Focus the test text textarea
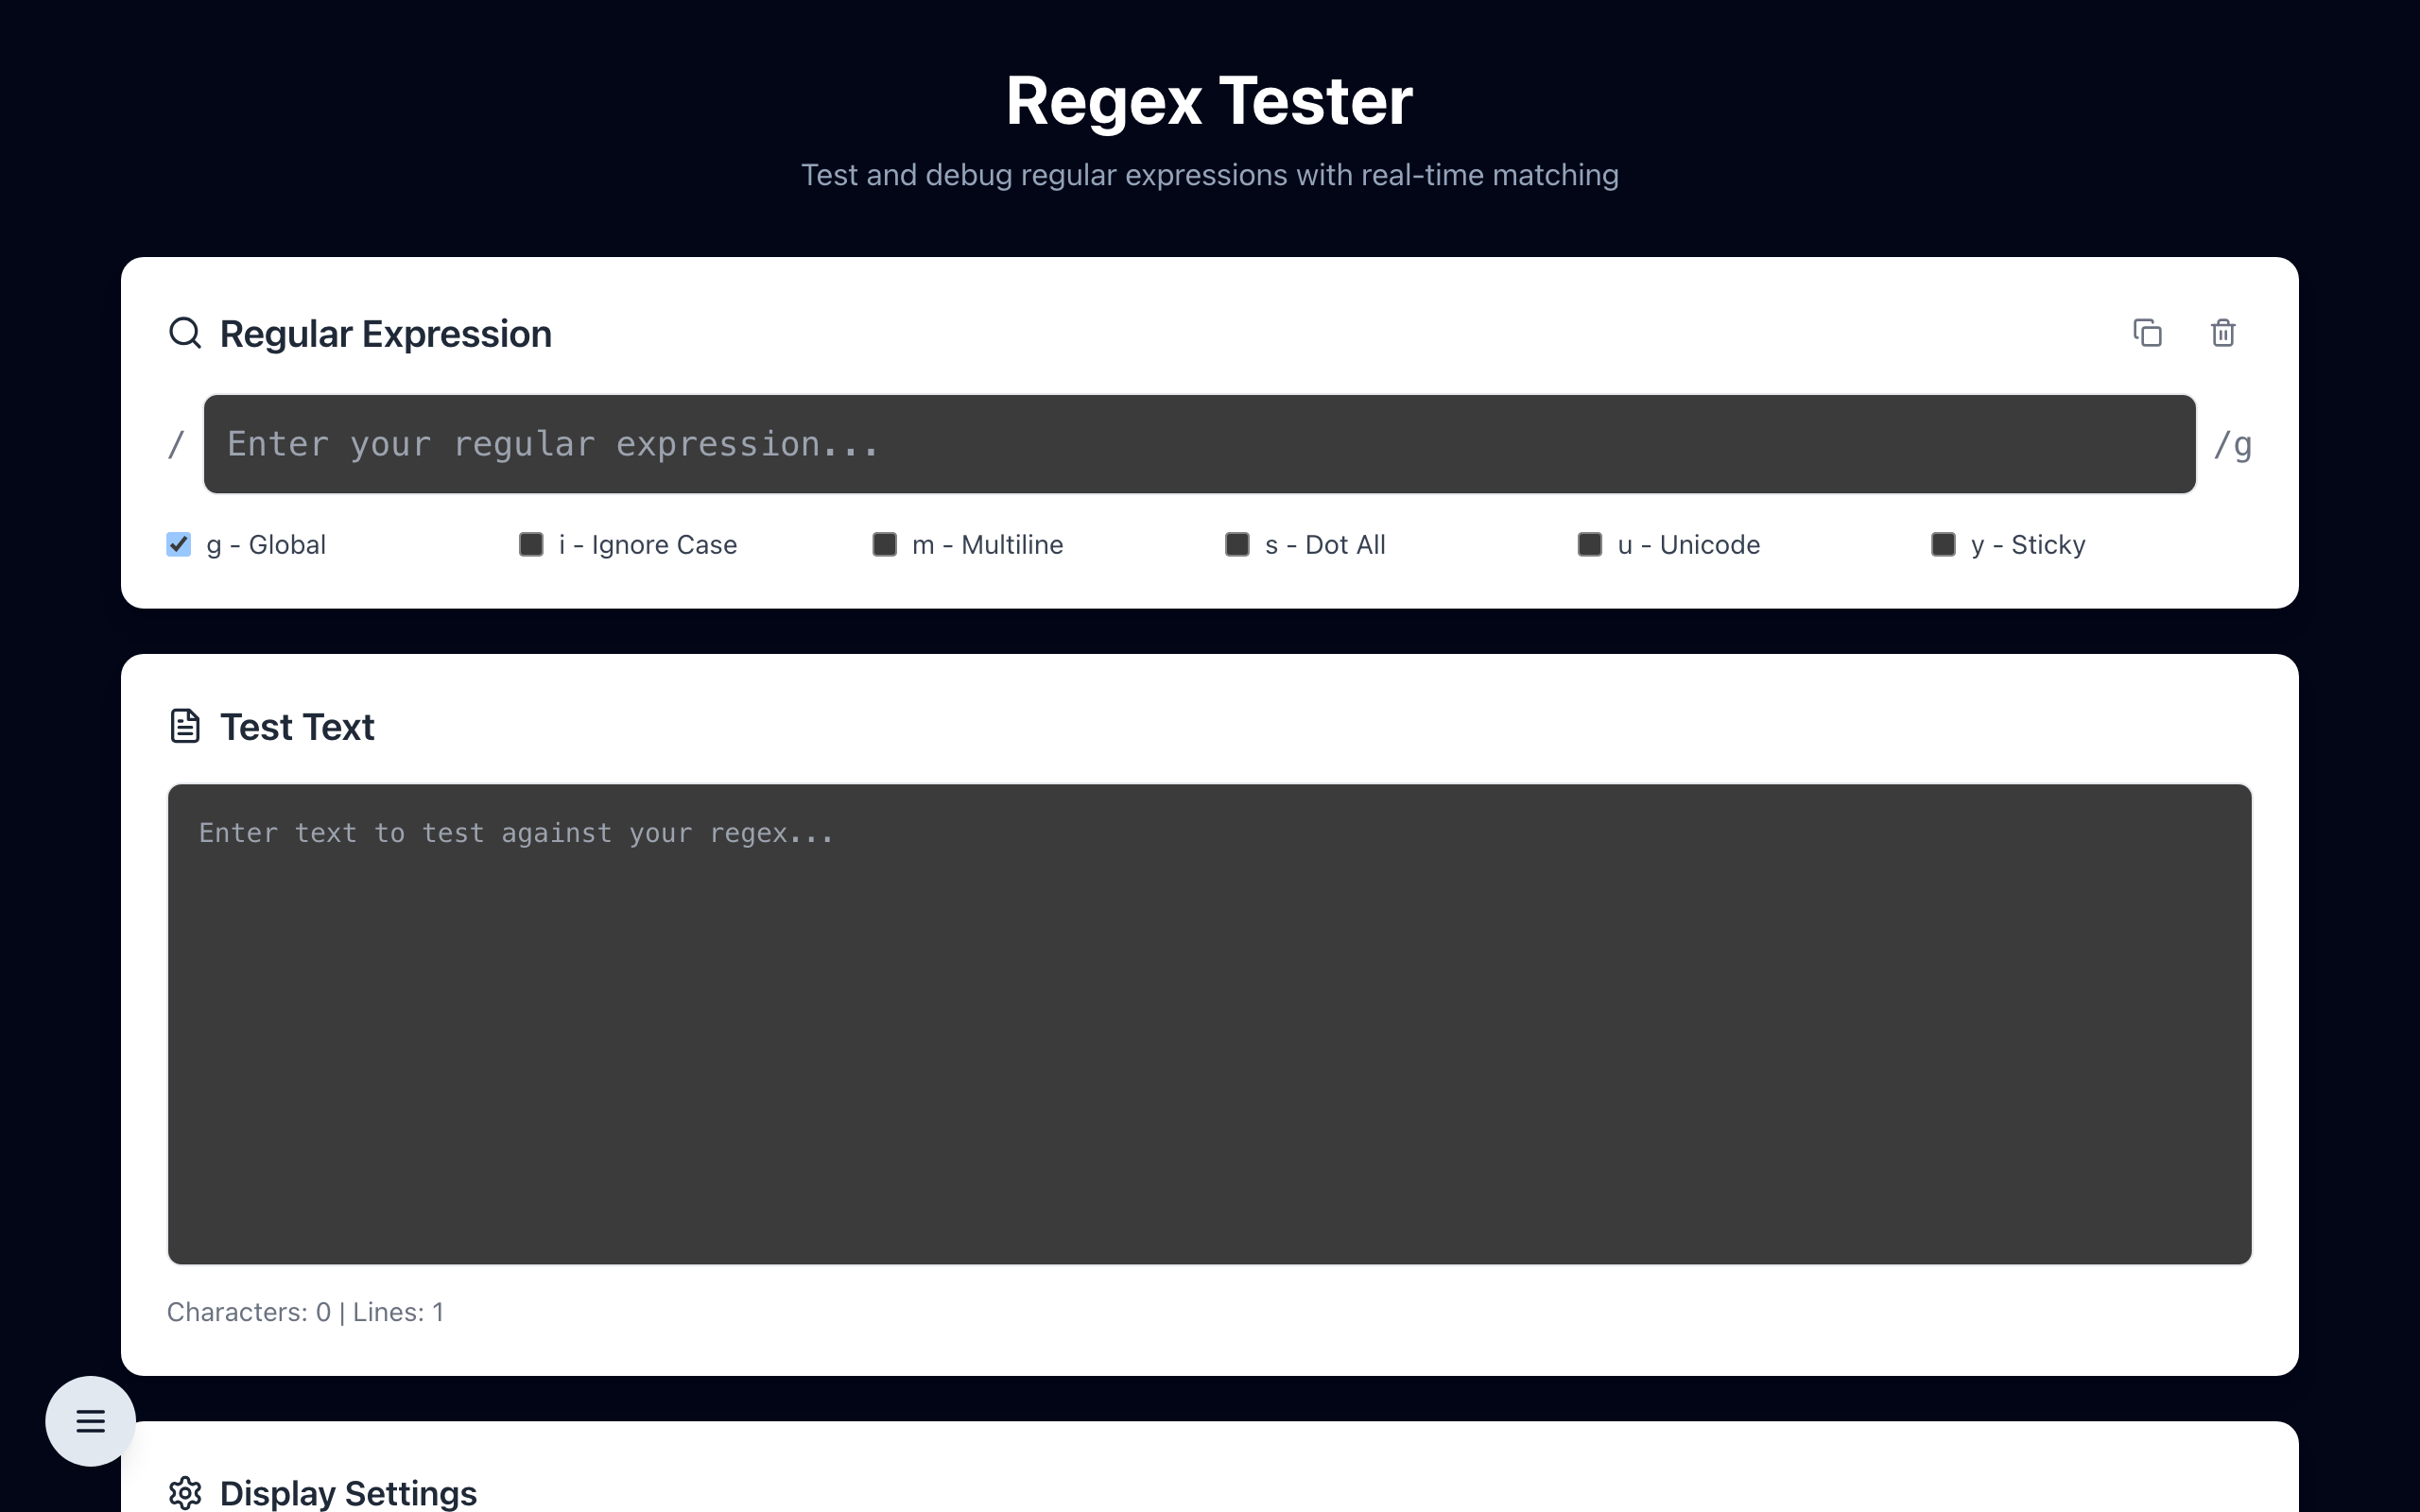This screenshot has width=2420, height=1512. click(x=1209, y=1024)
